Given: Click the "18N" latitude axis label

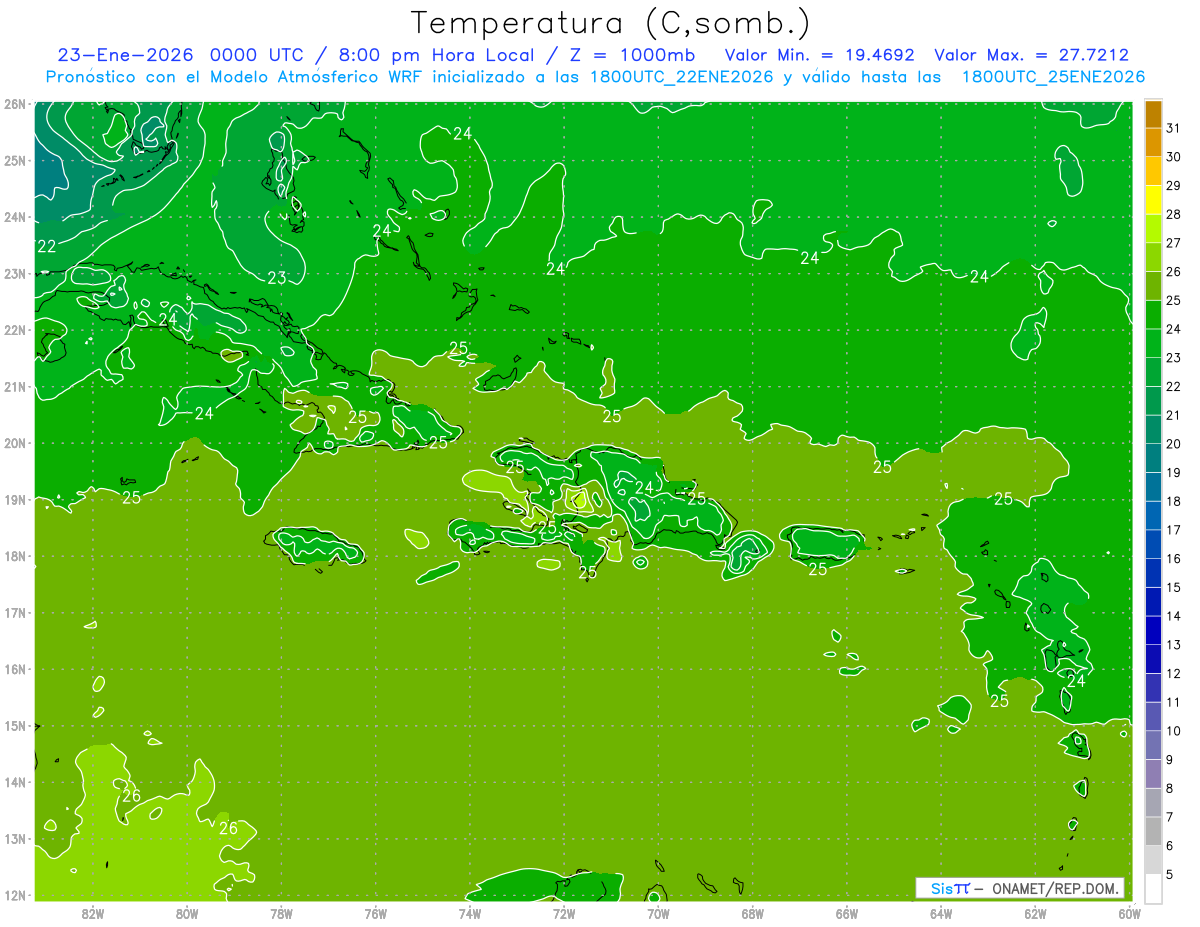Looking at the screenshot, I should (x=14, y=556).
